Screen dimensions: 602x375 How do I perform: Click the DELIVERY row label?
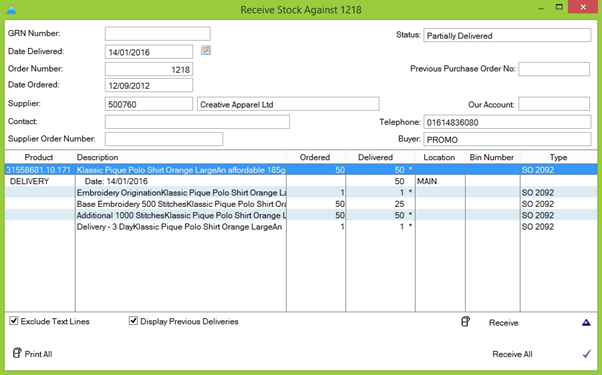pos(30,181)
